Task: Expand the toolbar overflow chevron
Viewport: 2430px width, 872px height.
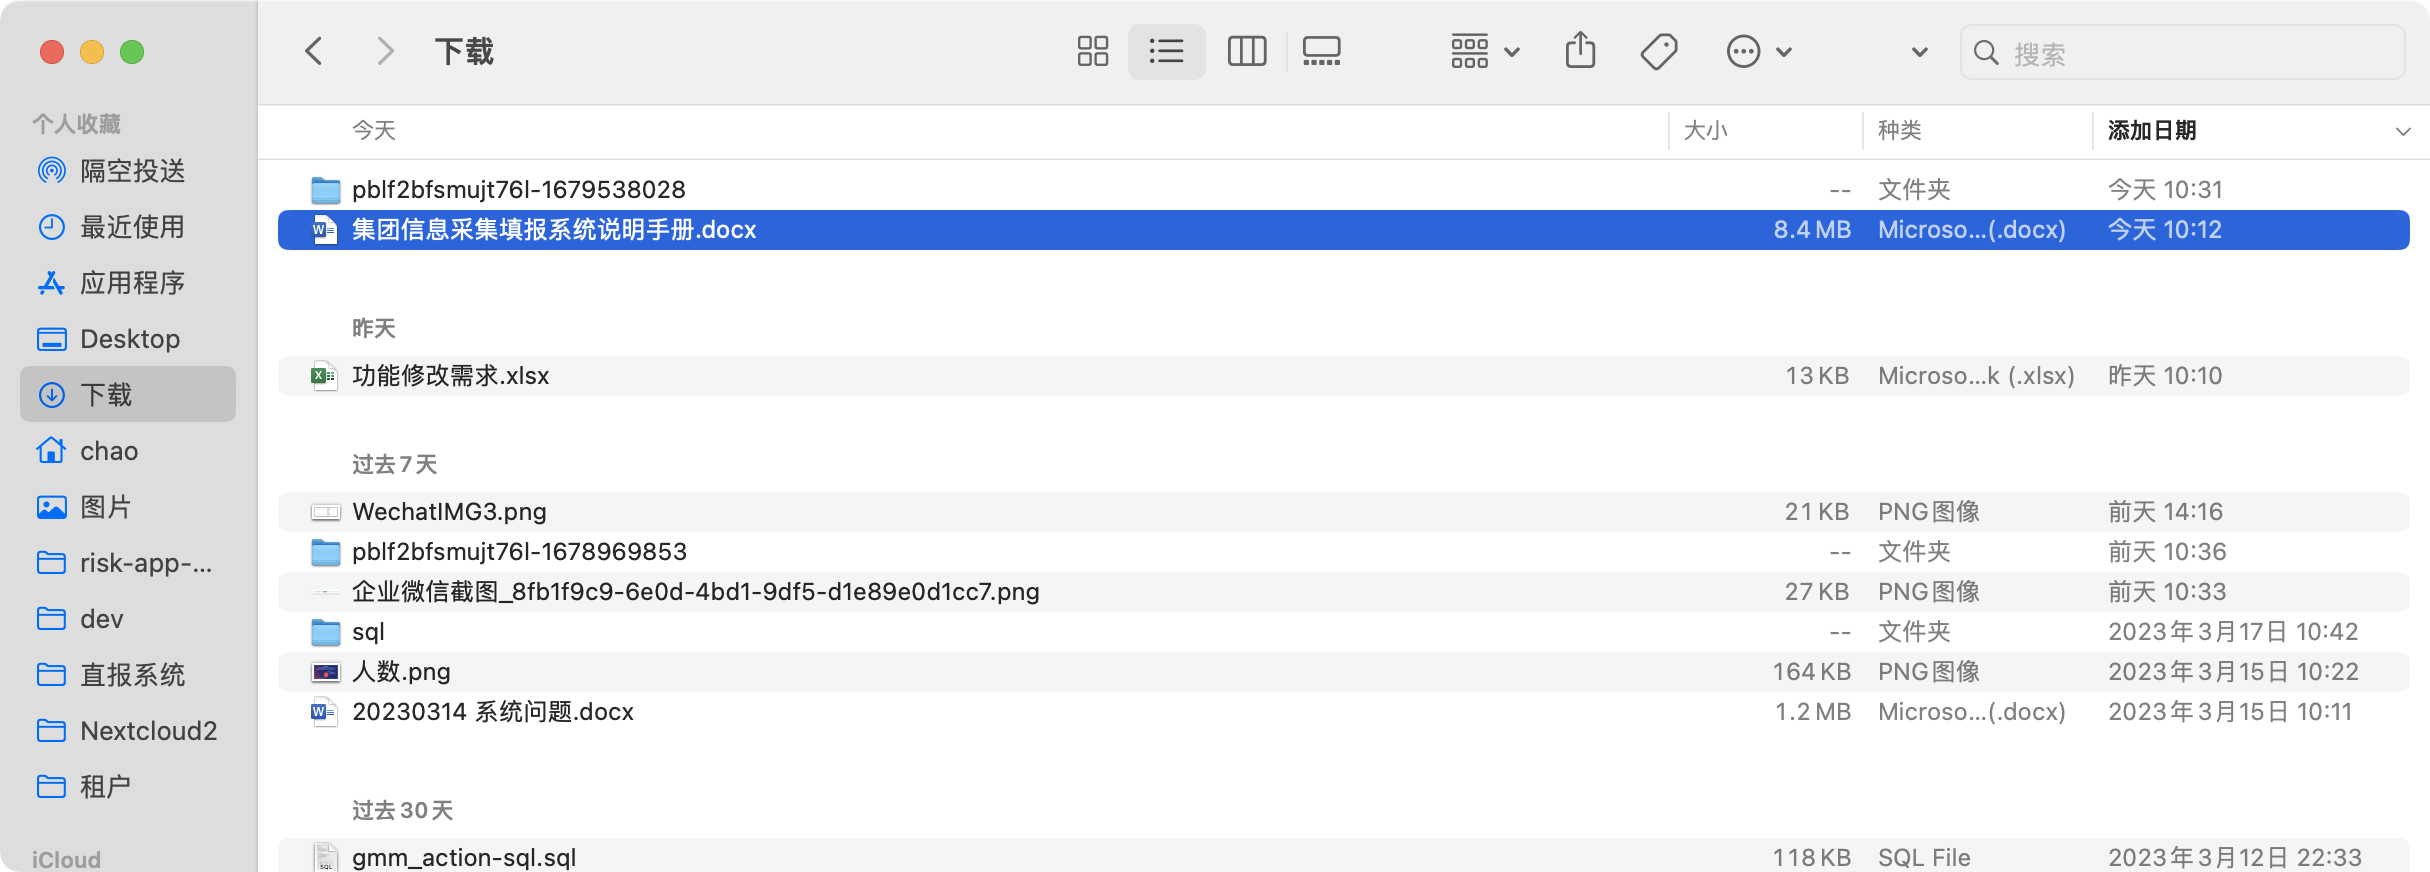Action: pyautogui.click(x=1919, y=52)
